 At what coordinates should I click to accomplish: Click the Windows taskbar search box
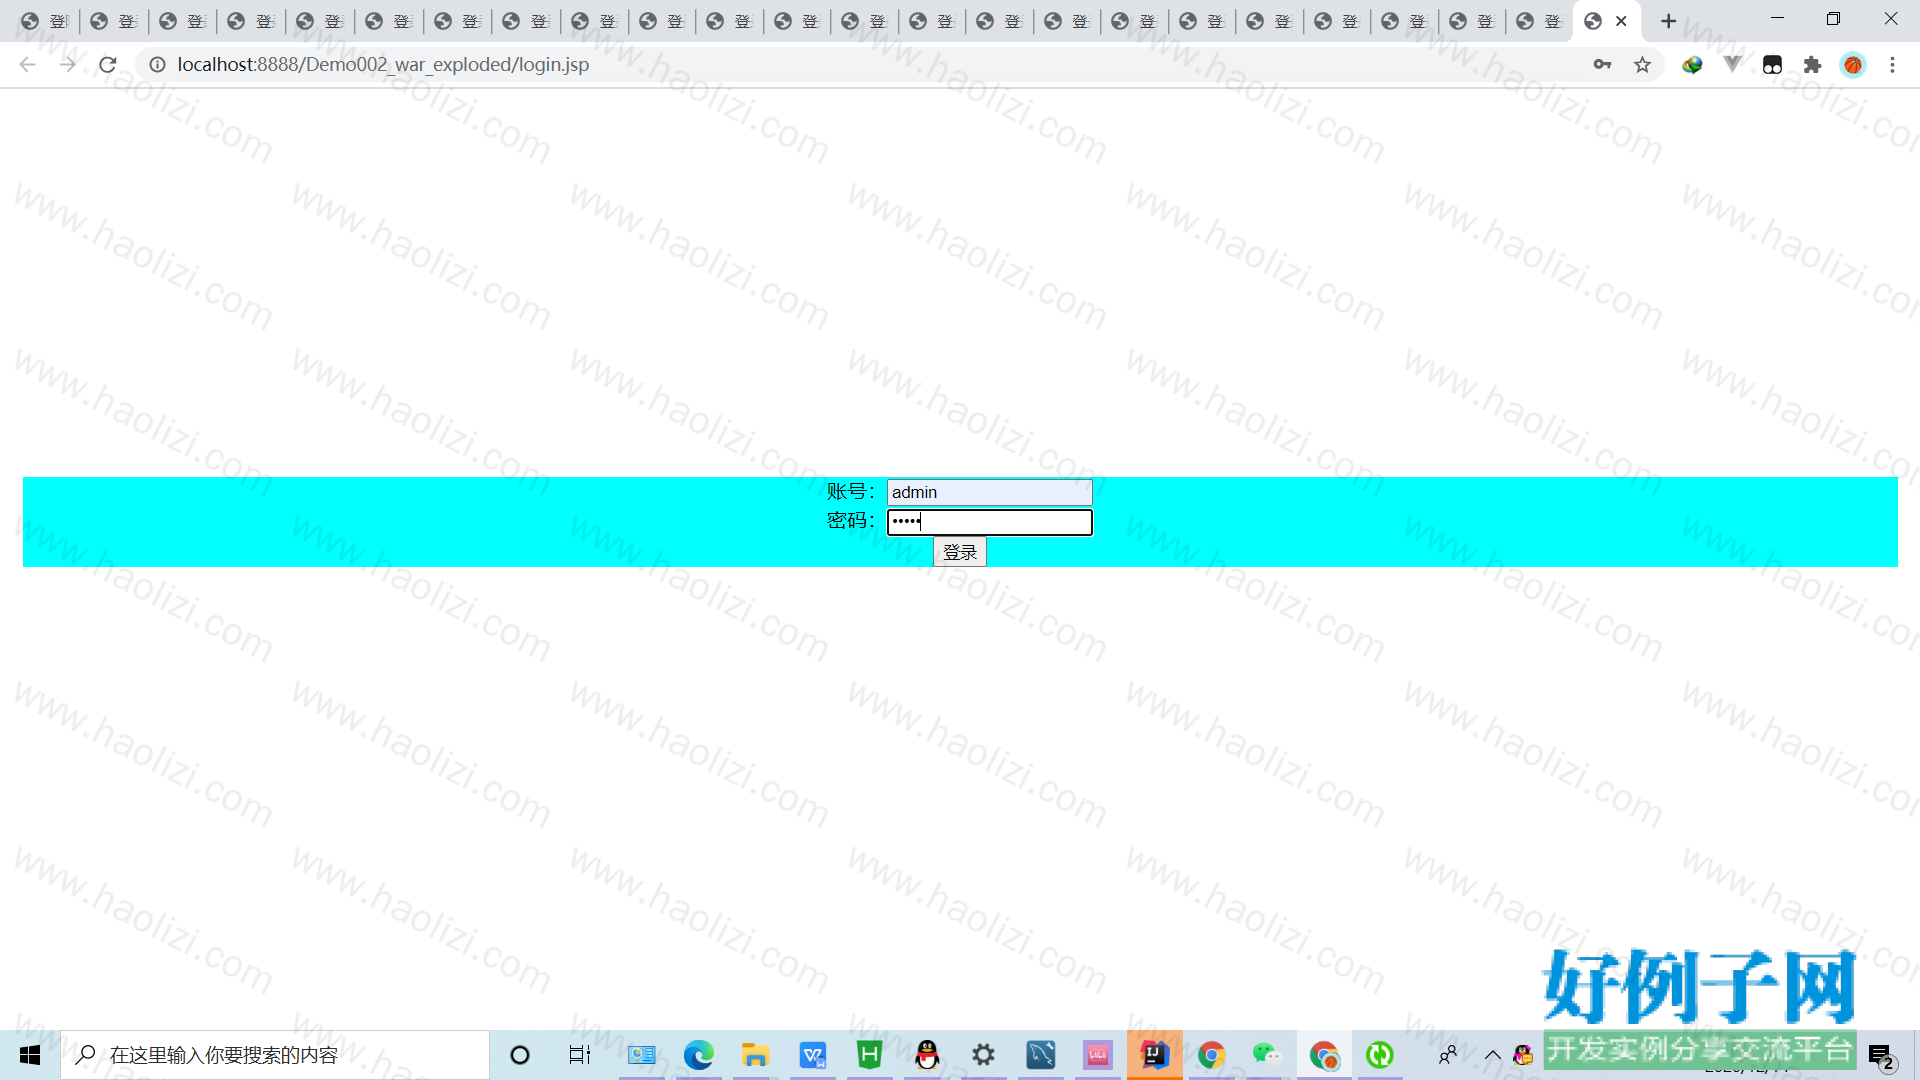(x=275, y=1055)
